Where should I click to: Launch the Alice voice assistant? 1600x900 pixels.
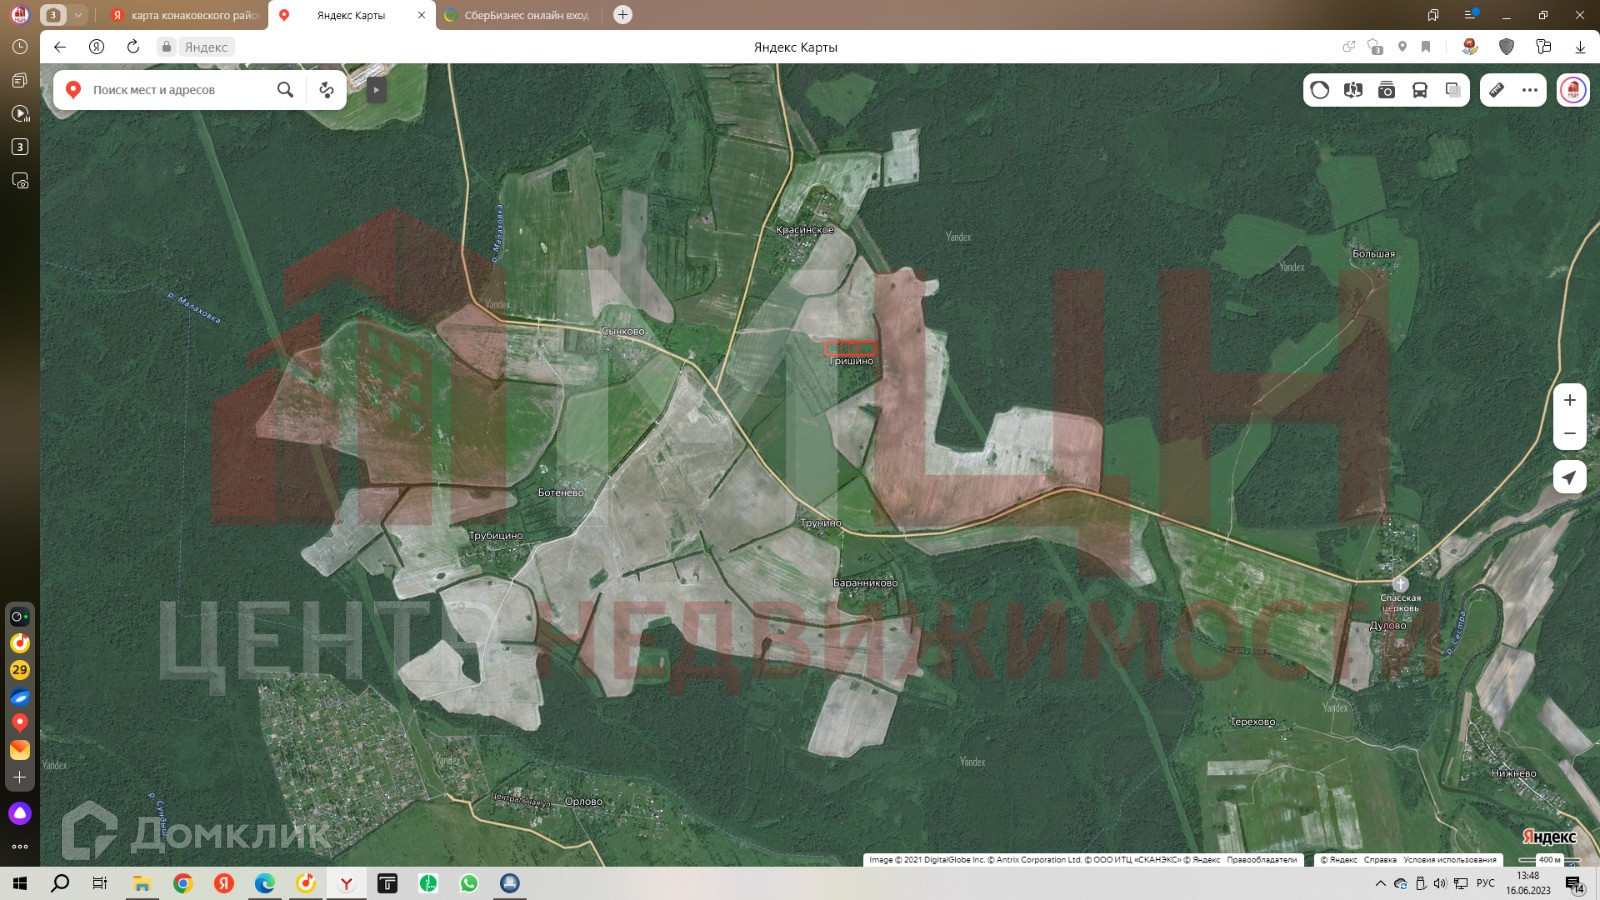20,813
